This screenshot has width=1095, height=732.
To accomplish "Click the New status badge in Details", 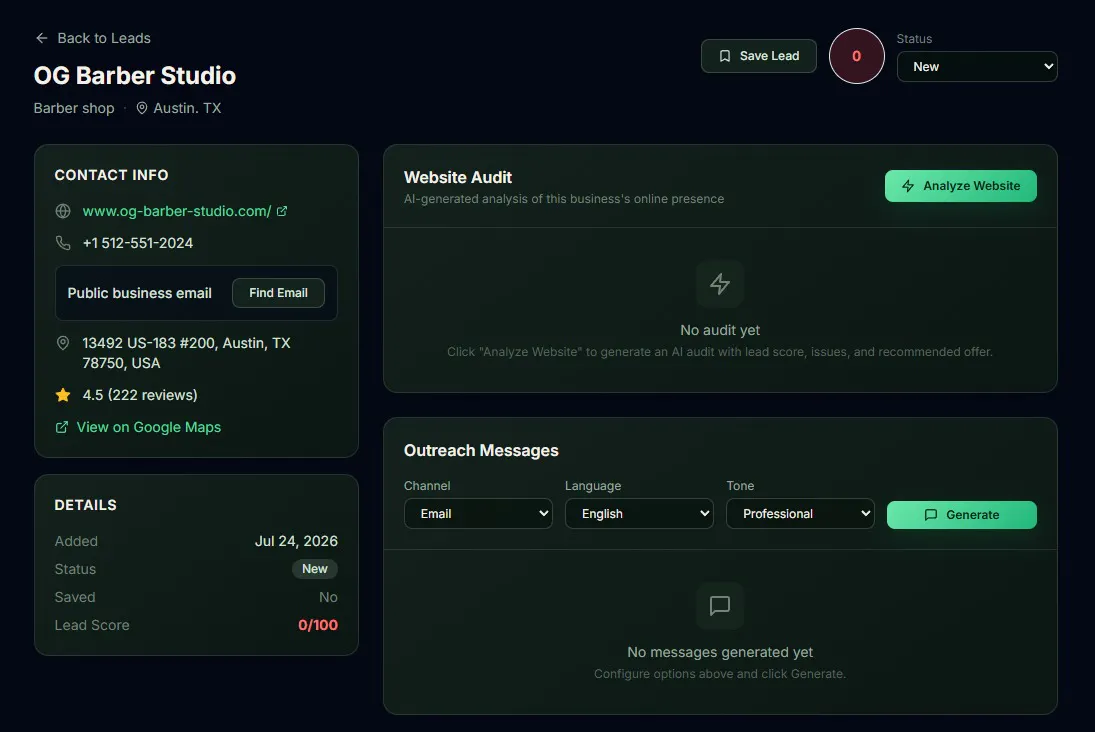I will tap(314, 569).
